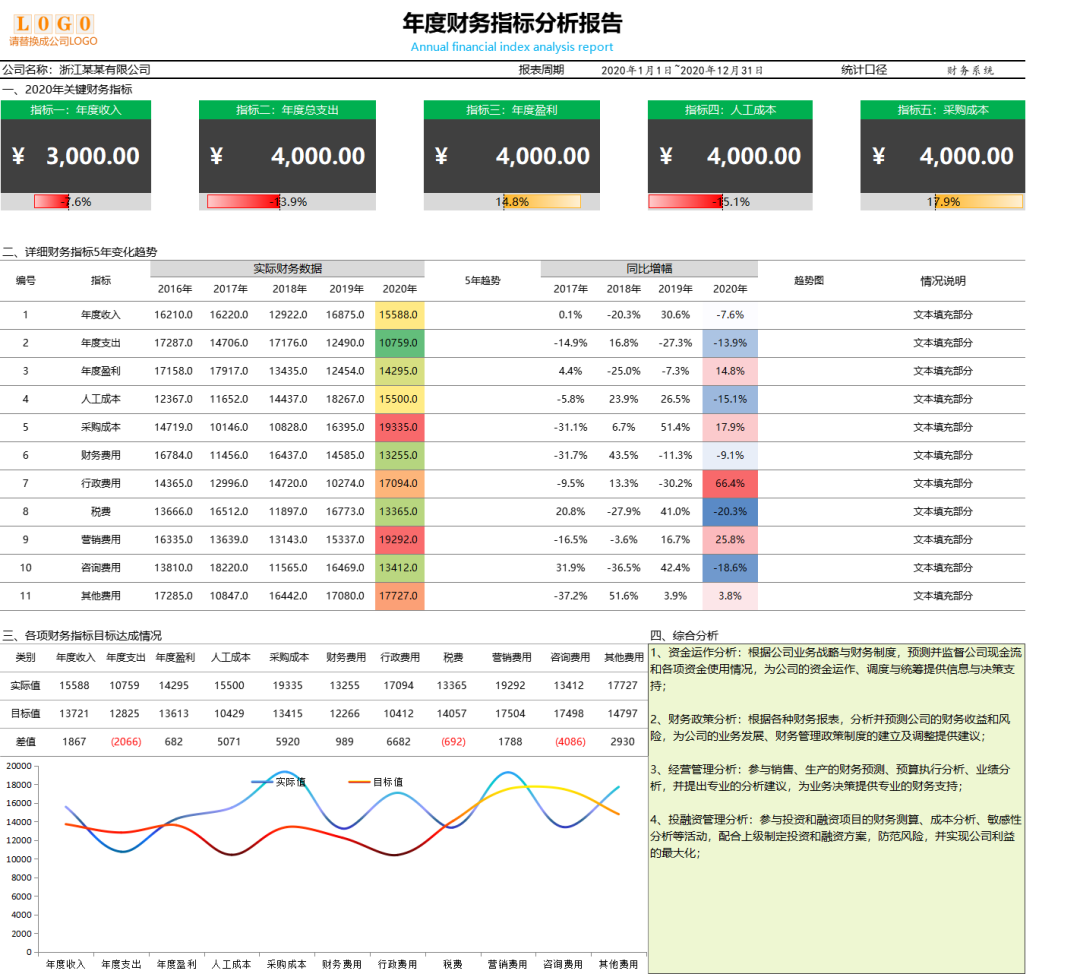Click the report period date range 2020年1月1日~2020年12月31日
The image size is (1080, 974).
pyautogui.click(x=682, y=70)
